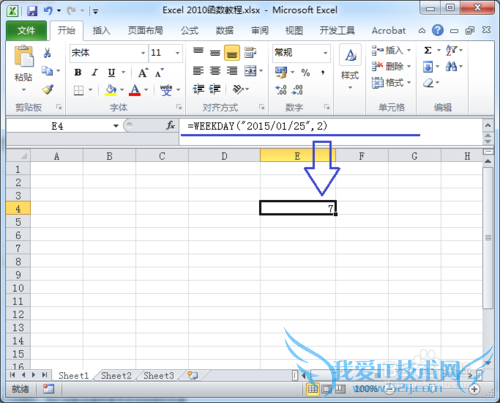Select column header D

tap(224, 156)
